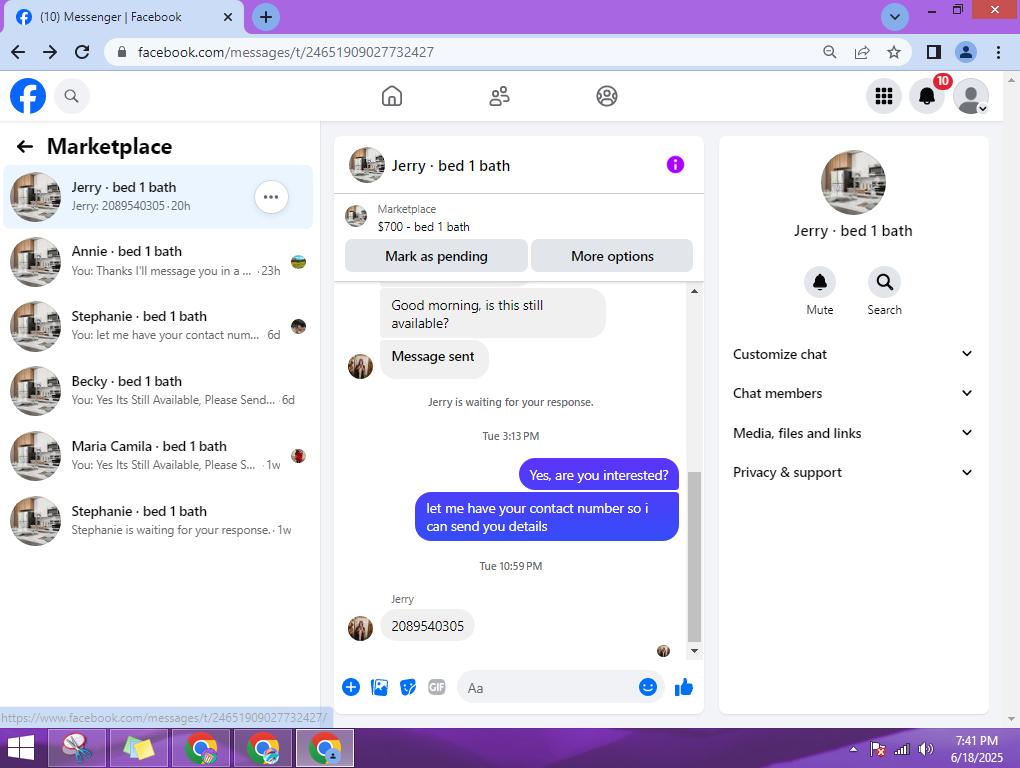Image resolution: width=1020 pixels, height=768 pixels.
Task: Open Stephanie chat waiting for your response
Action: 158,522
